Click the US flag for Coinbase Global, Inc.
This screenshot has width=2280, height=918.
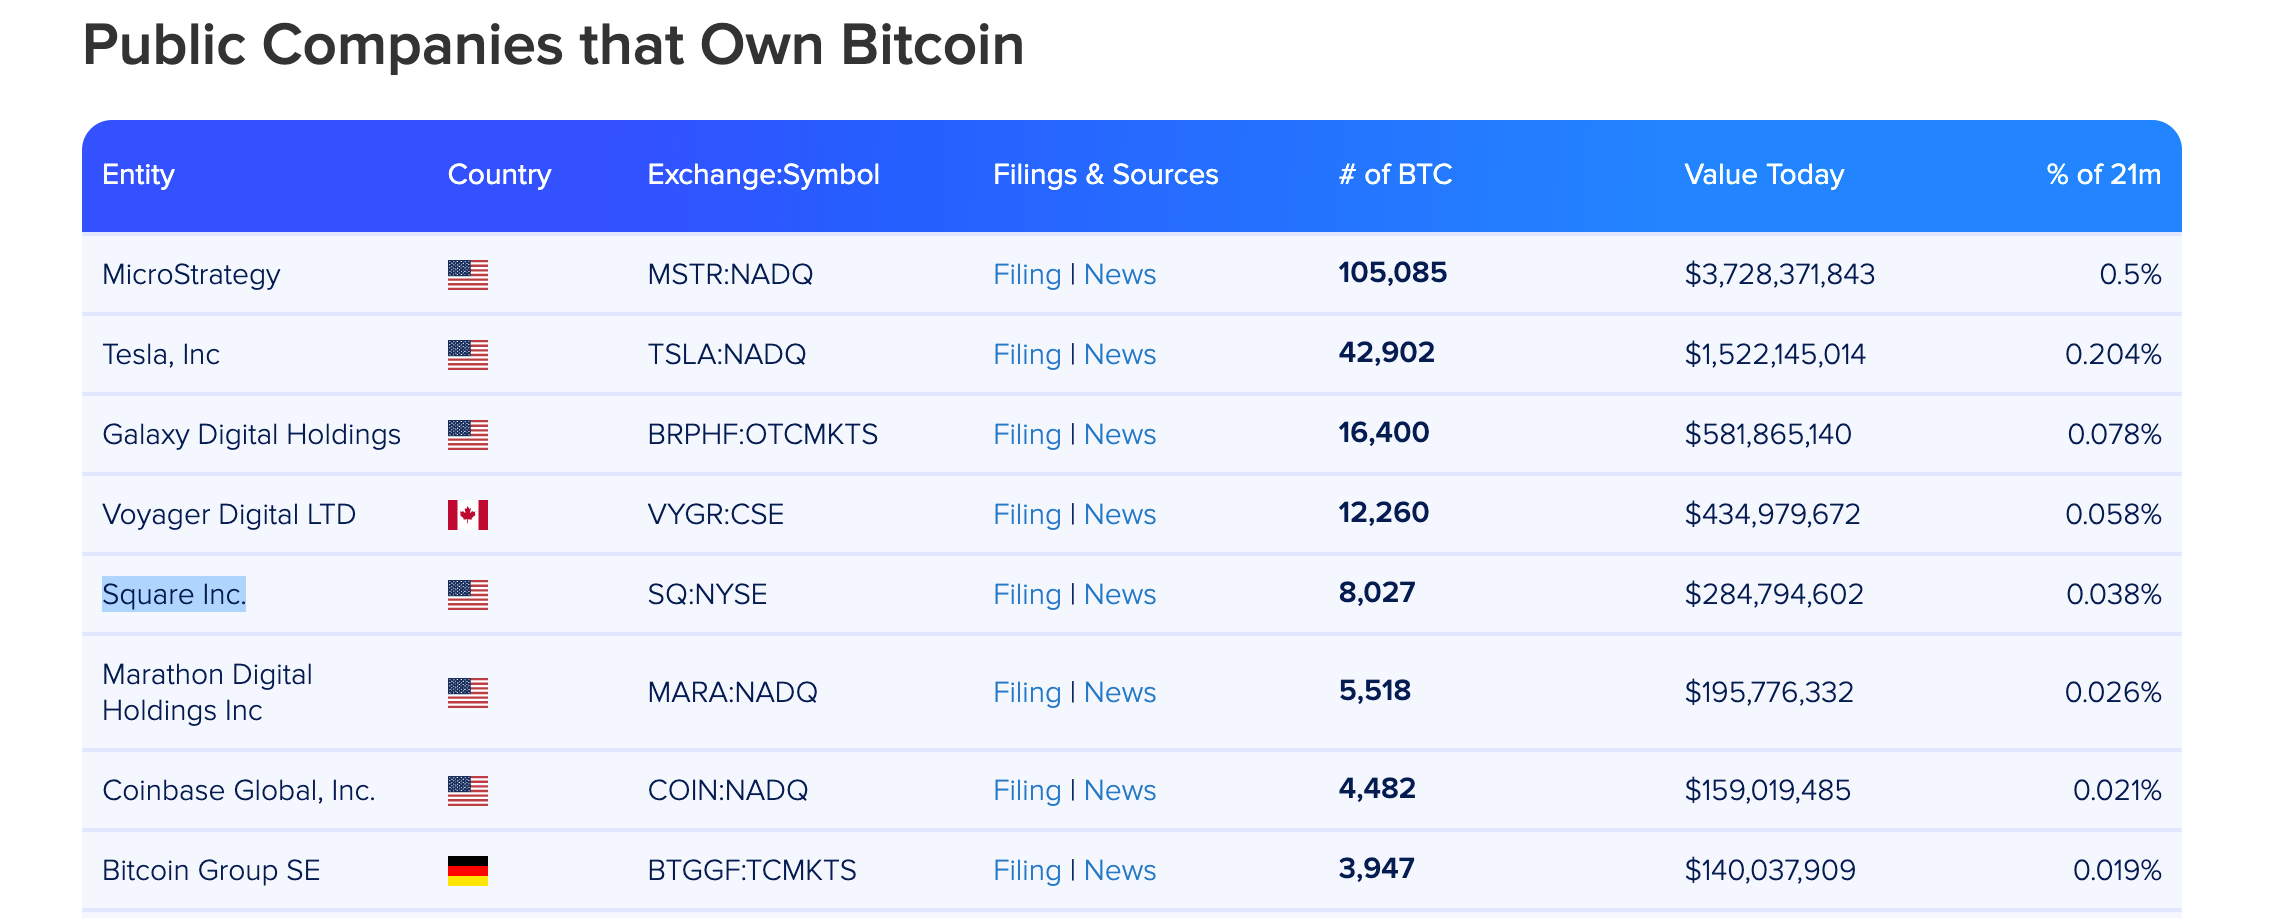468,791
